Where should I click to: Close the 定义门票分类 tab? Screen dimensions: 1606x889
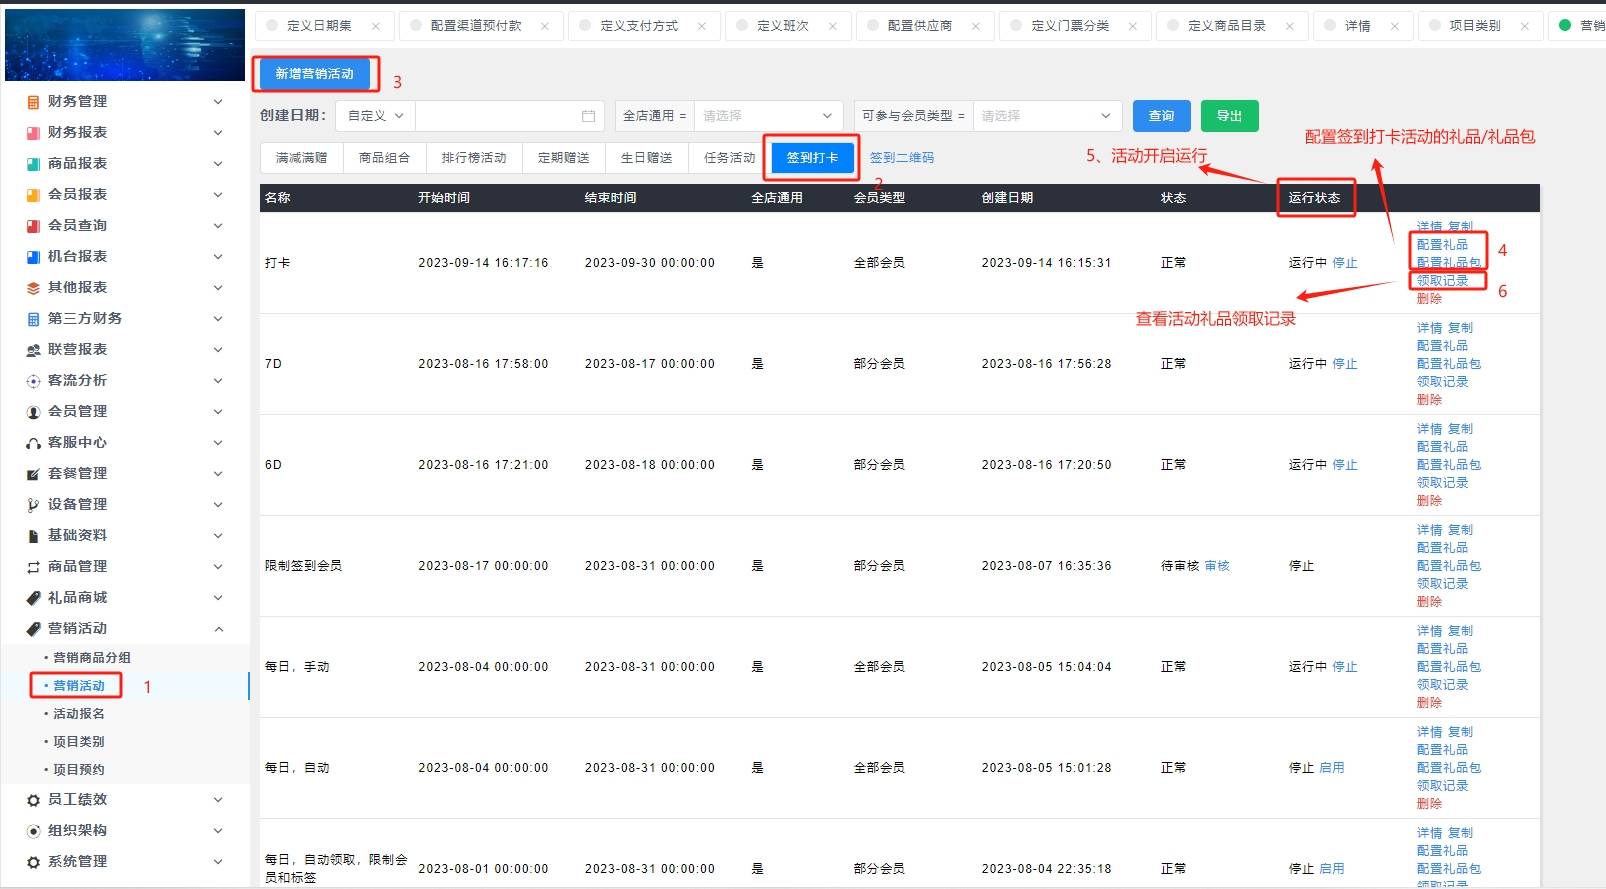coord(1133,26)
